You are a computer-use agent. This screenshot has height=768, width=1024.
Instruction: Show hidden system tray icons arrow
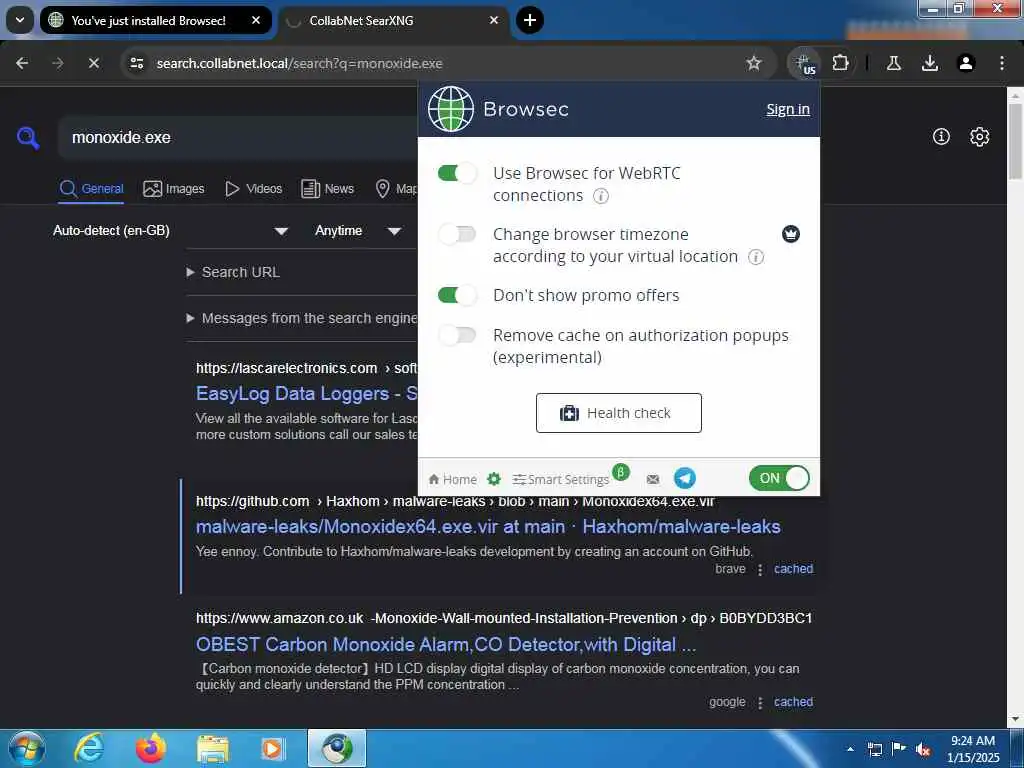(850, 749)
